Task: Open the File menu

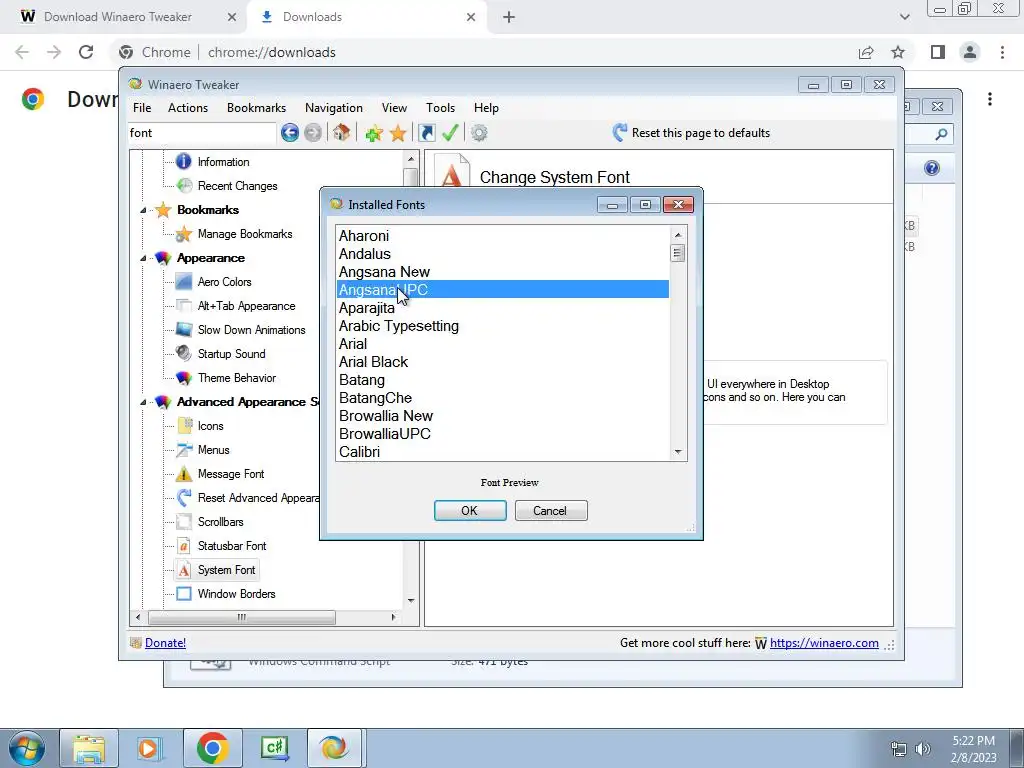Action: point(142,108)
